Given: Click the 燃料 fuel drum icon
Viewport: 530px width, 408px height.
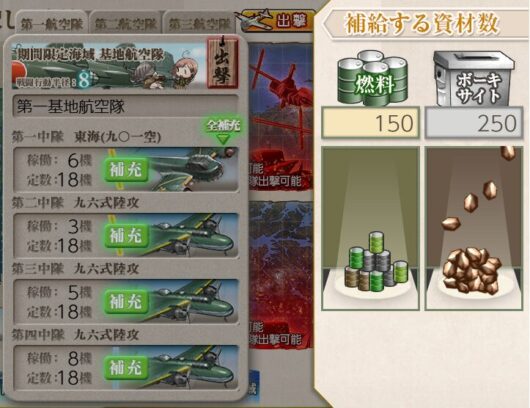Looking at the screenshot, I should pyautogui.click(x=372, y=78).
